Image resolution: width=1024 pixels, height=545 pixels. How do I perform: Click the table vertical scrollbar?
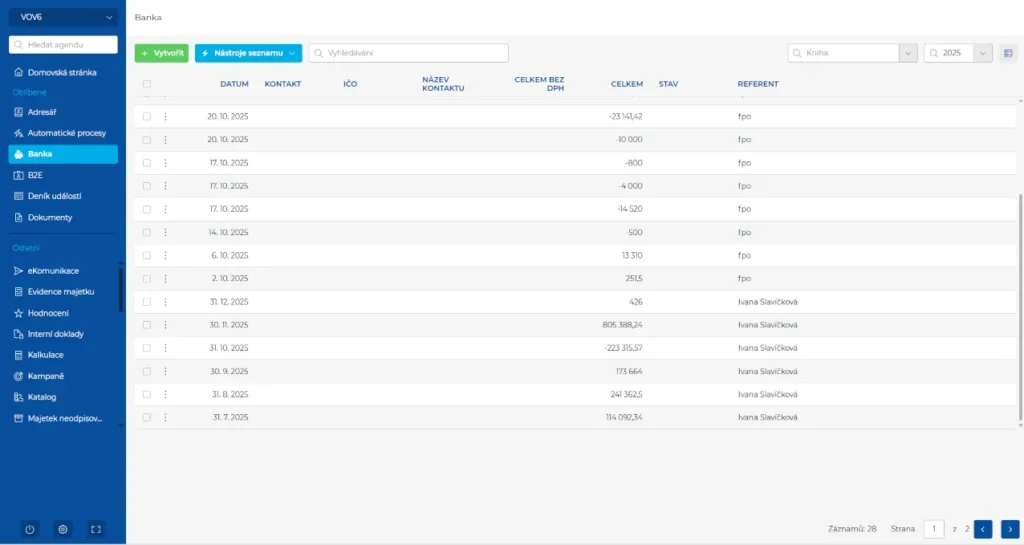(1020, 300)
